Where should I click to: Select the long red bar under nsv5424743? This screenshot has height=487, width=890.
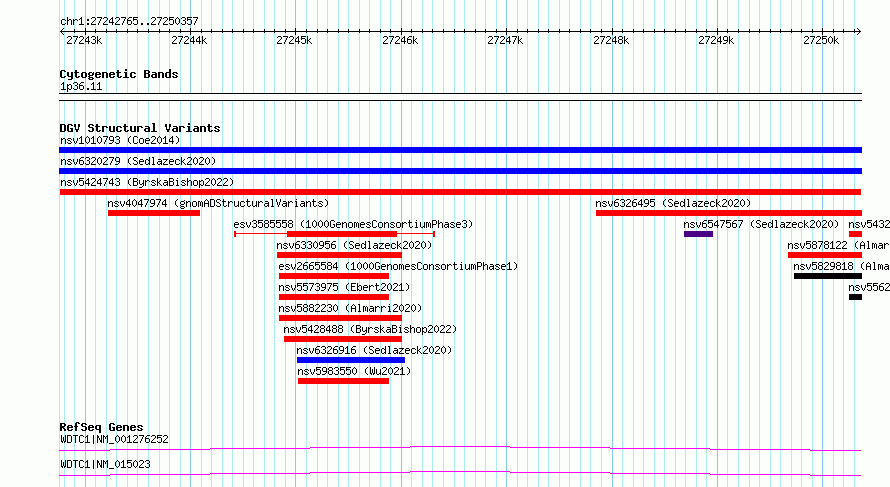pyautogui.click(x=460, y=192)
